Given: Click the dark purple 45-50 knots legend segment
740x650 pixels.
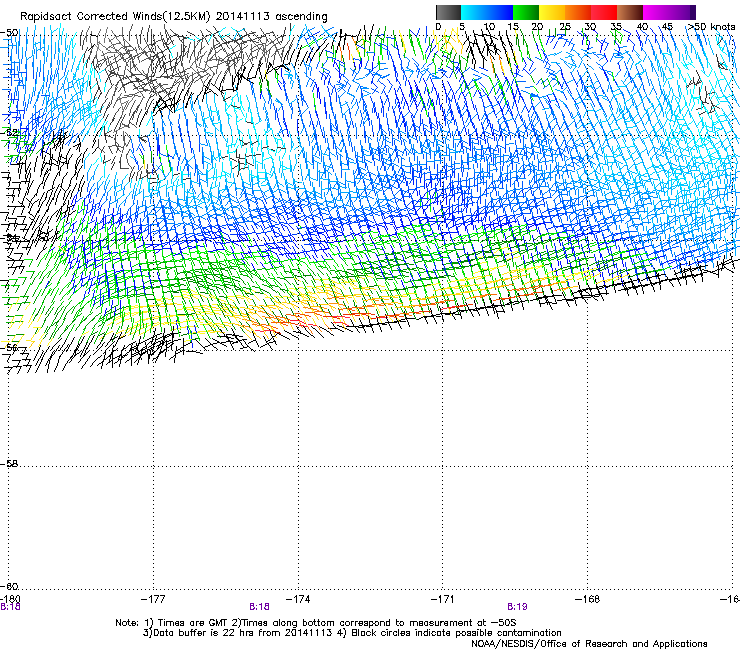Looking at the screenshot, I should tap(682, 12).
